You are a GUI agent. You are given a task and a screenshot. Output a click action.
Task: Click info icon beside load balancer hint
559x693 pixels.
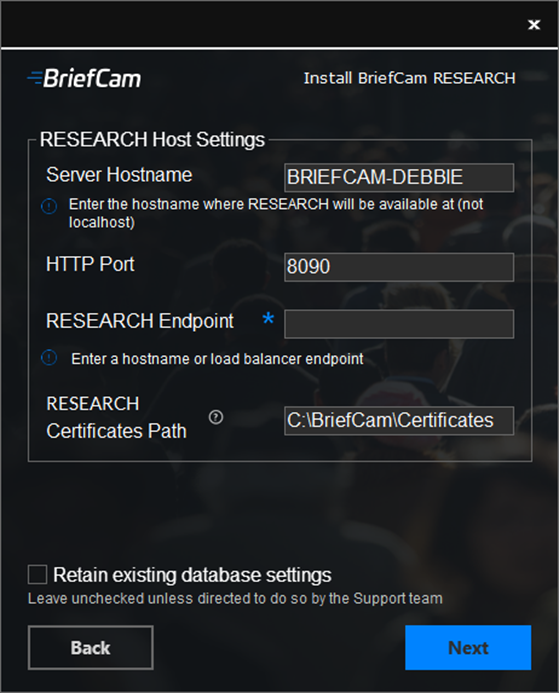point(49,358)
